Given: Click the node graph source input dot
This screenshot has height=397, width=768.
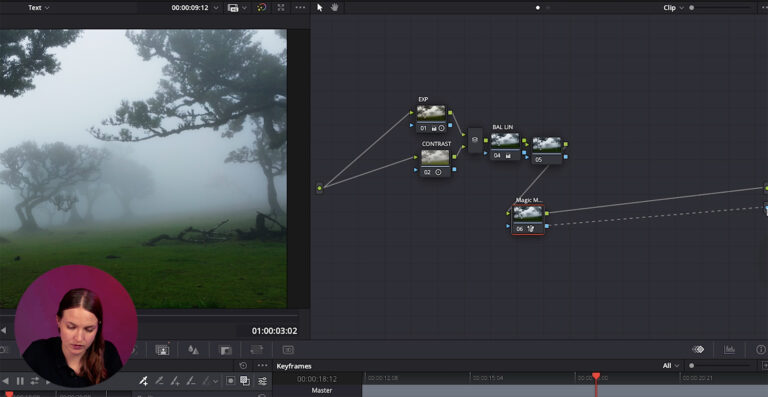Looking at the screenshot, I should click(x=319, y=188).
